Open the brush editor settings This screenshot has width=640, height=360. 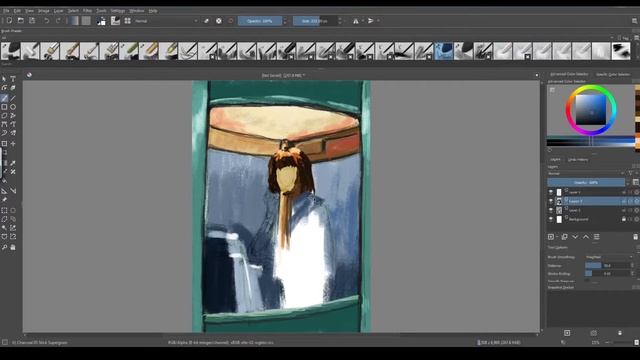(116, 21)
